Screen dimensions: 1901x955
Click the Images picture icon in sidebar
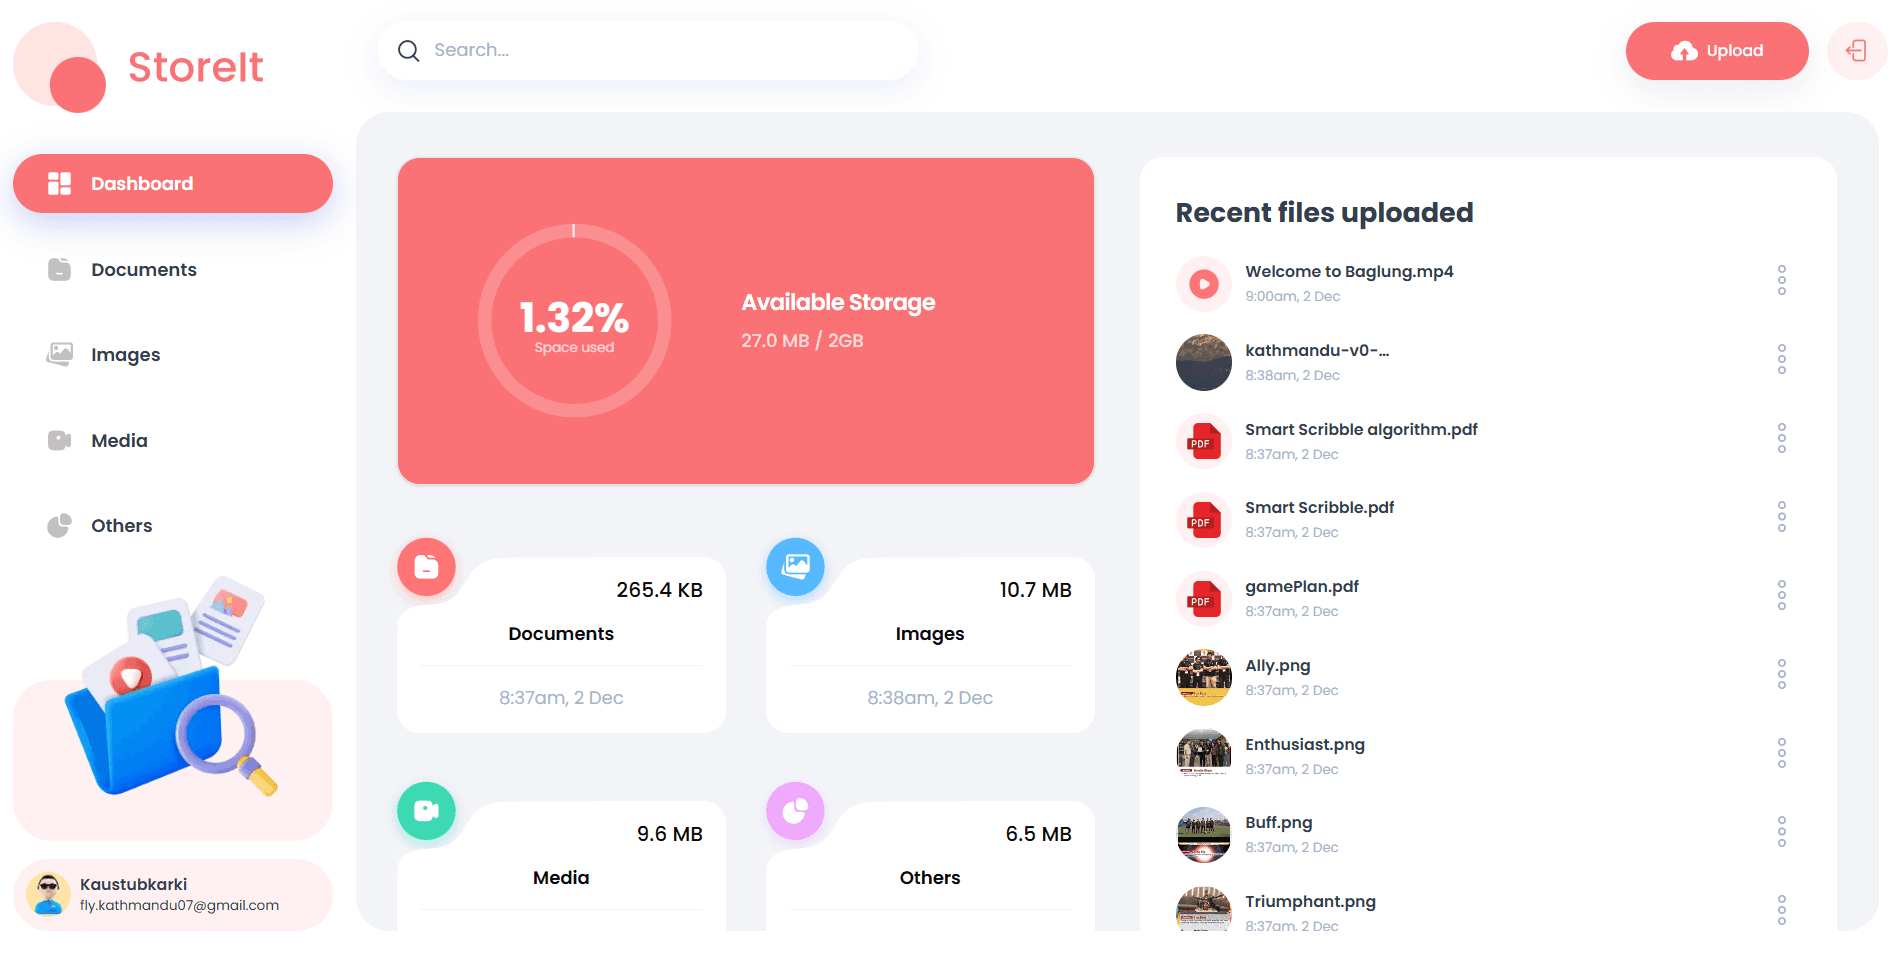pyautogui.click(x=60, y=354)
